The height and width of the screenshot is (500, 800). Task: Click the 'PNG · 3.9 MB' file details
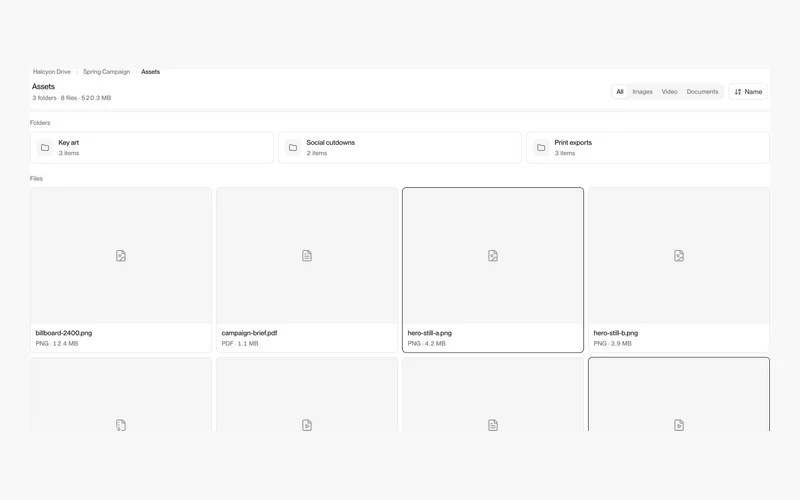tap(612, 343)
